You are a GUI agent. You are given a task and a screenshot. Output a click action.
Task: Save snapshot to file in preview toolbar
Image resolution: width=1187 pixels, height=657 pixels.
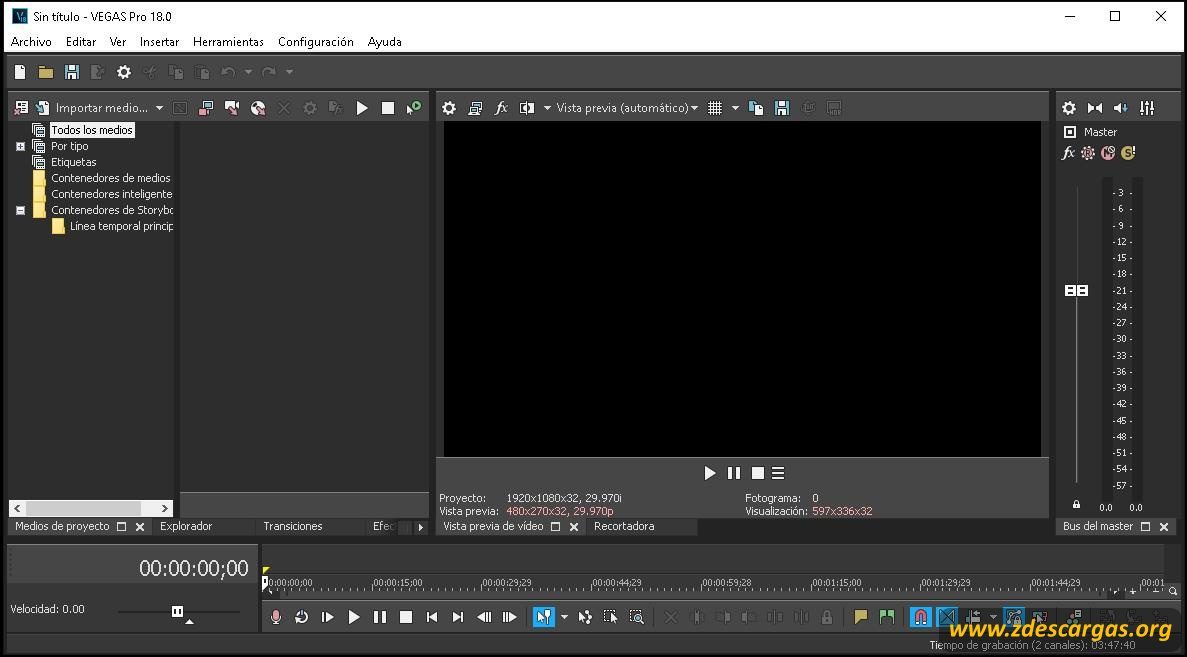point(782,108)
